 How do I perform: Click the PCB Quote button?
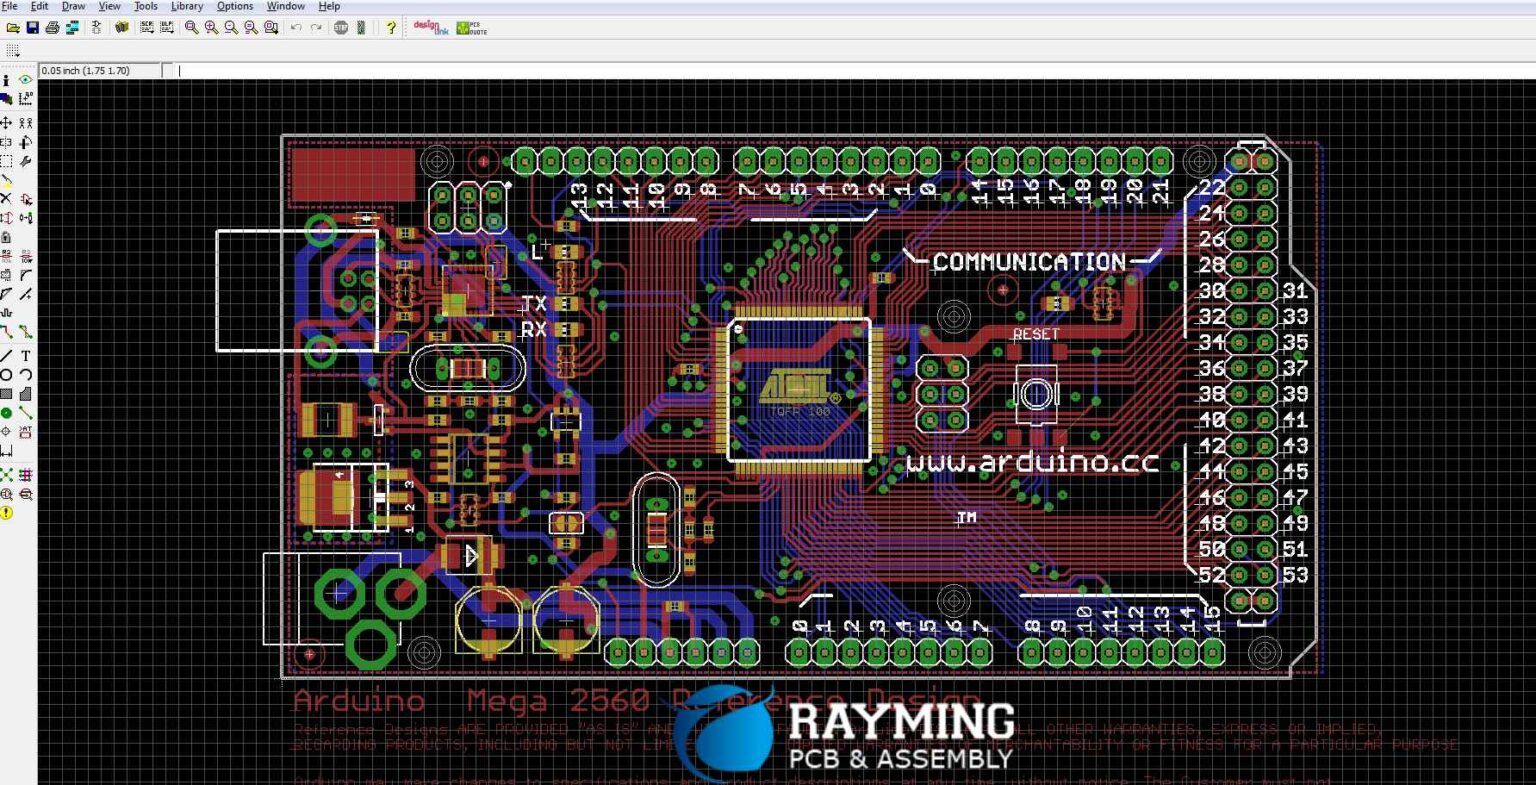click(x=471, y=28)
